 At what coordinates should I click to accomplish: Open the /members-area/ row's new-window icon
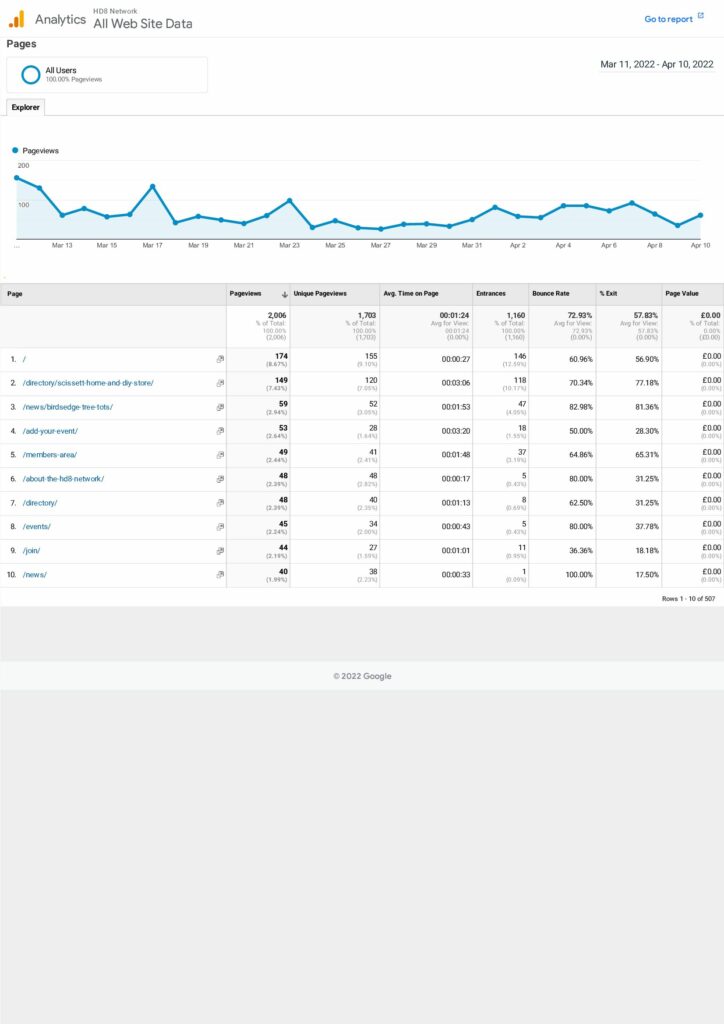tap(220, 455)
